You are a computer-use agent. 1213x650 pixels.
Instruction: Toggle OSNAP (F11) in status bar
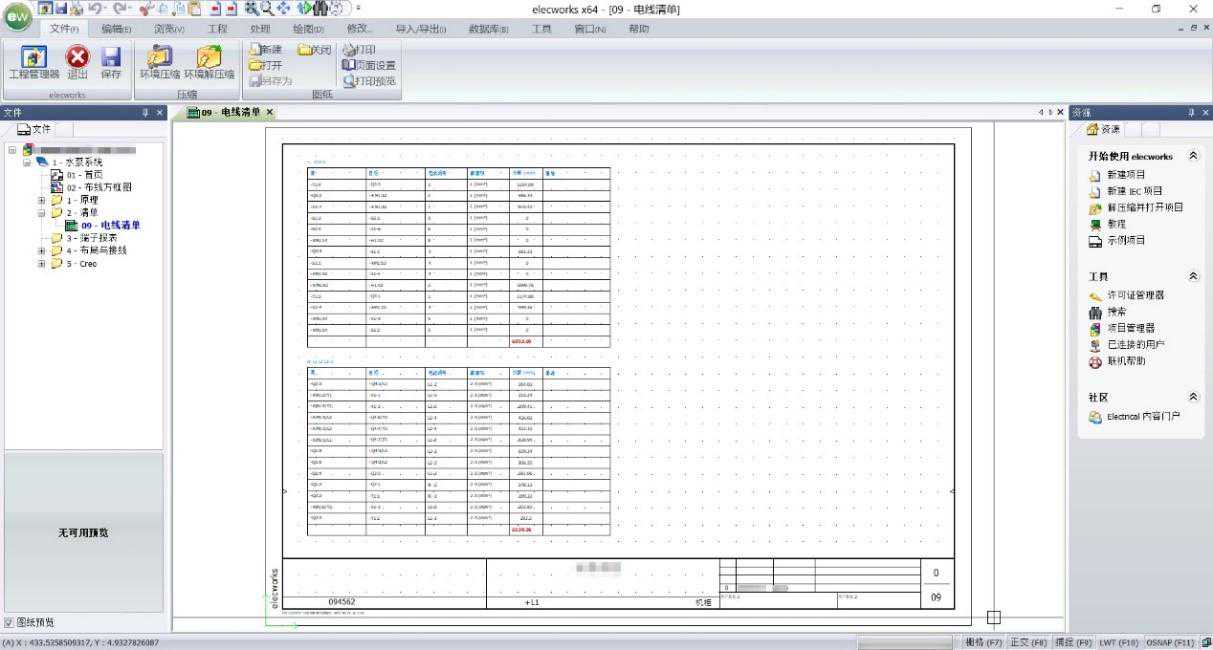pos(1170,642)
